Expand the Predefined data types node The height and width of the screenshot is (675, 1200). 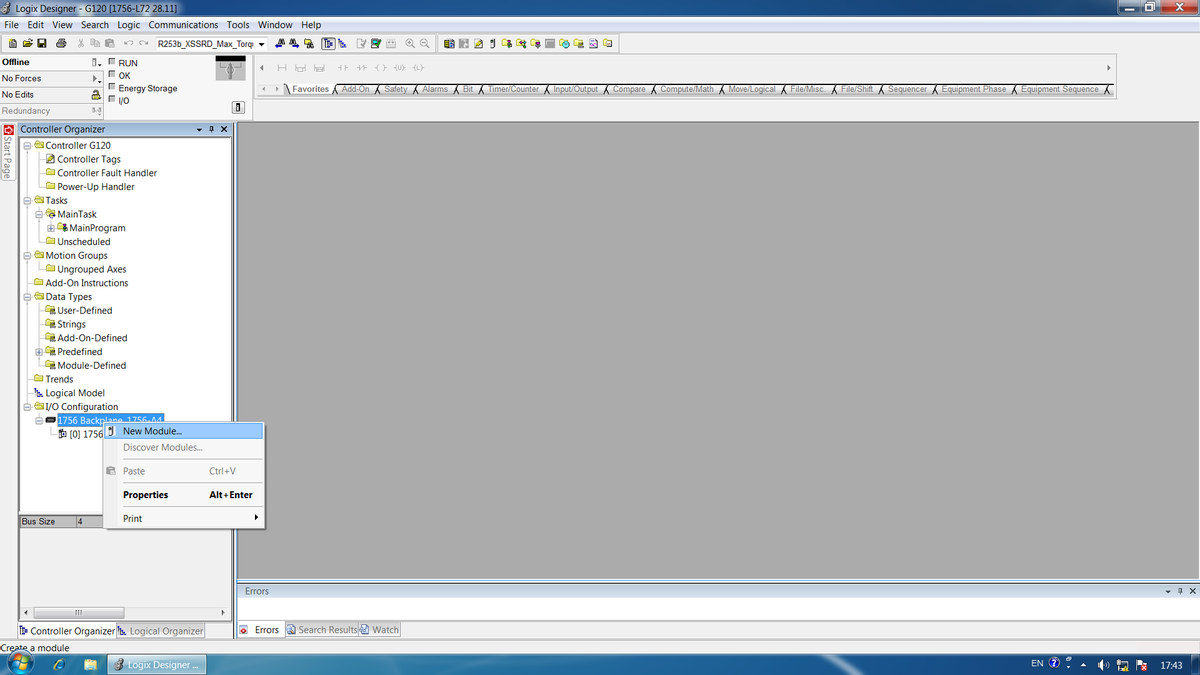tap(39, 352)
